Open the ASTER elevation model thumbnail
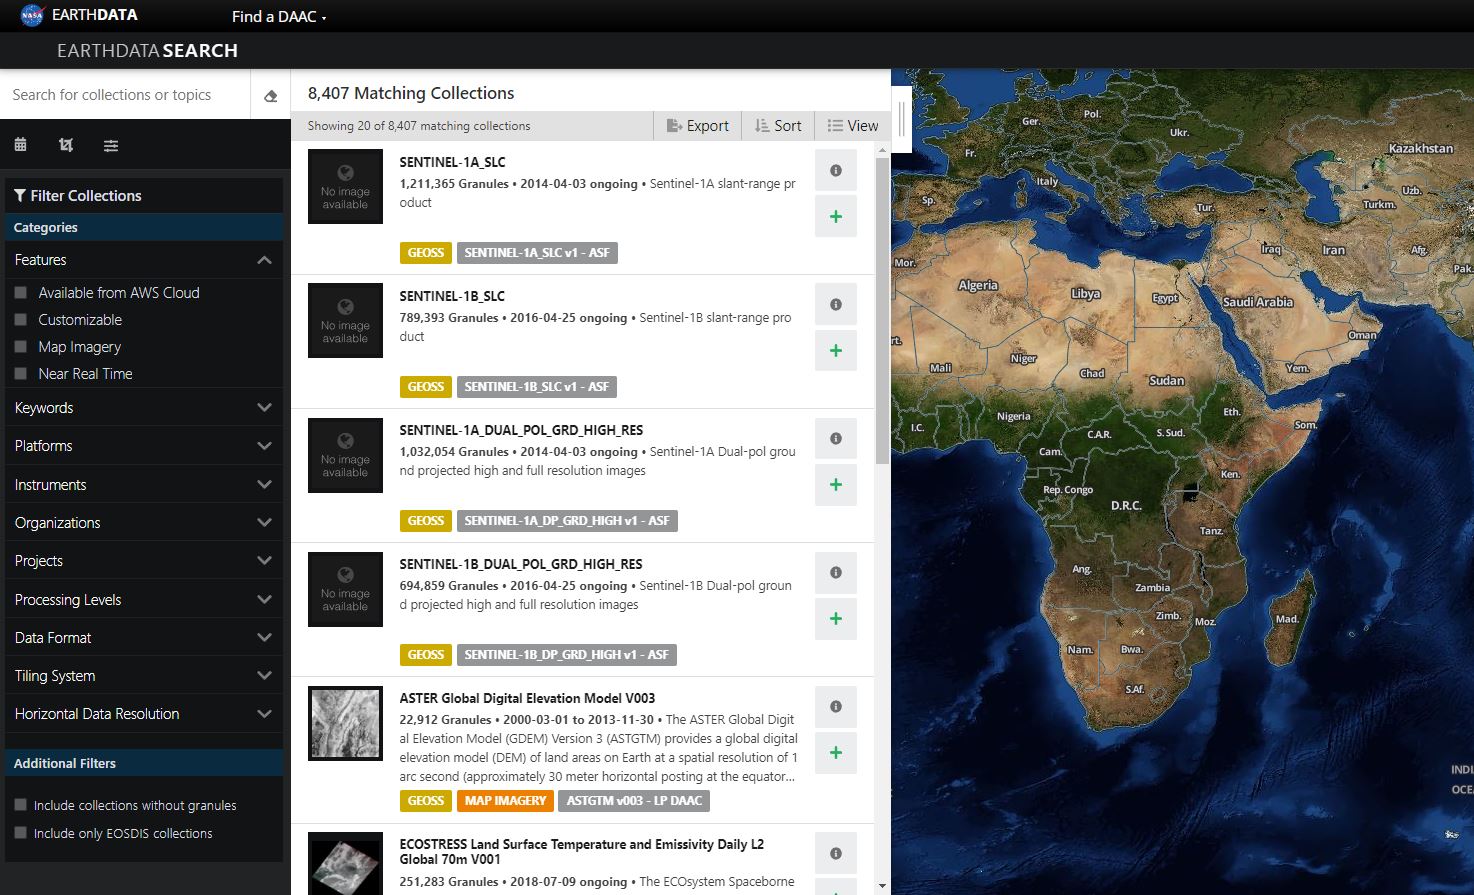 click(345, 723)
